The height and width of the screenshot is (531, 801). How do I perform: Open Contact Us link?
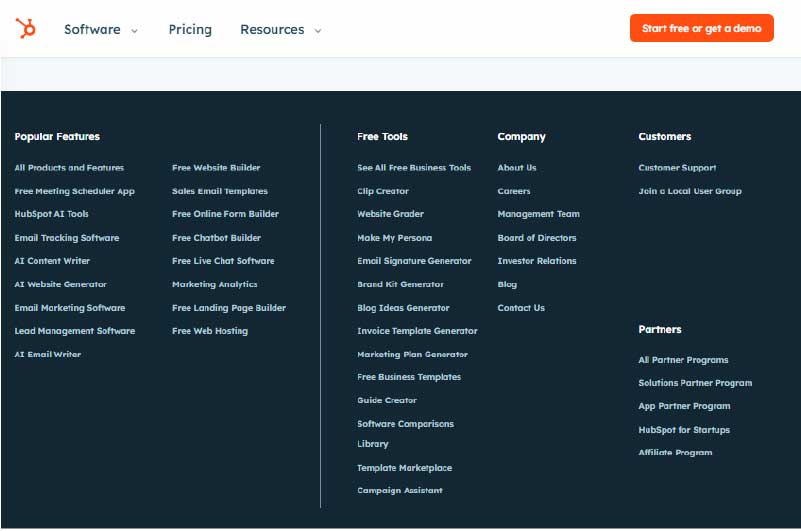point(521,308)
